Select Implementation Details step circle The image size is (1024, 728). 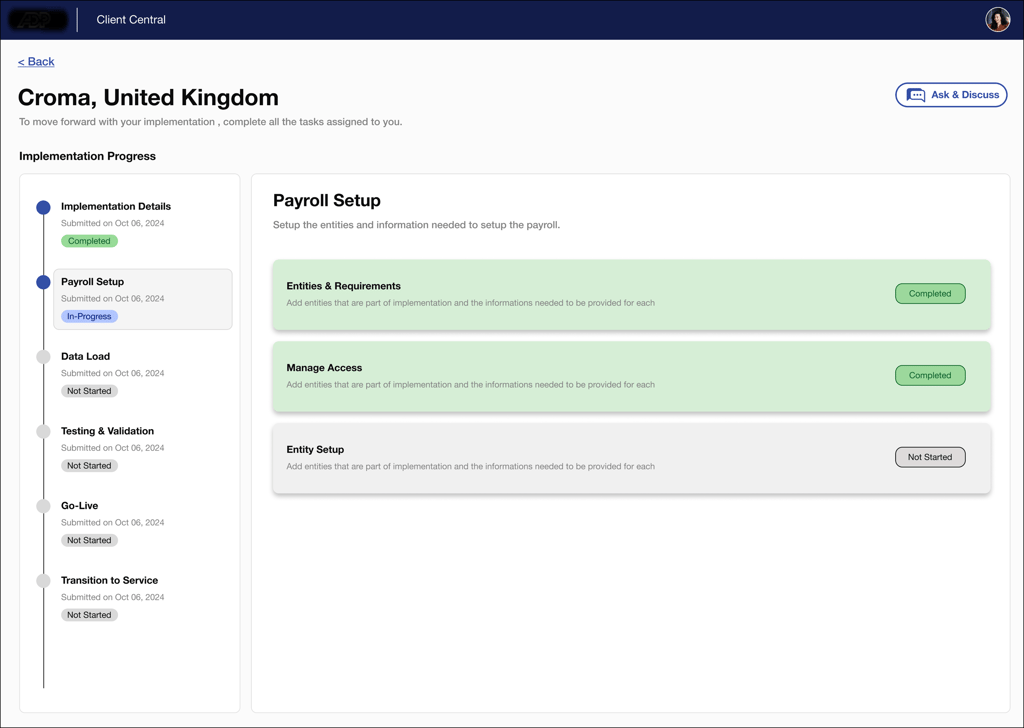coord(43,208)
